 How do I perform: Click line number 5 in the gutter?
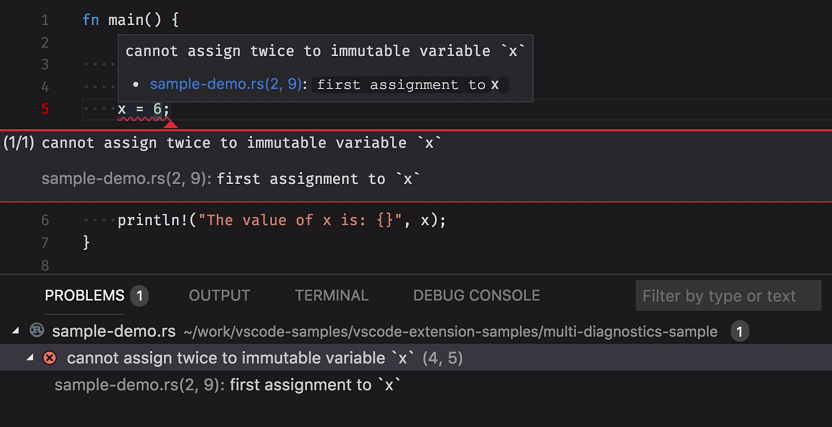point(45,109)
